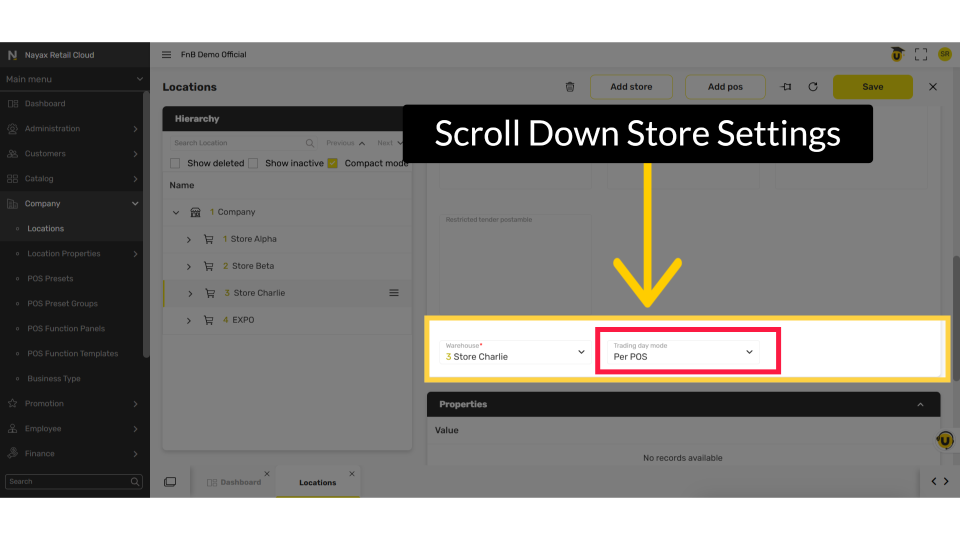Click the Company building icon in hierarchy

click(x=195, y=212)
